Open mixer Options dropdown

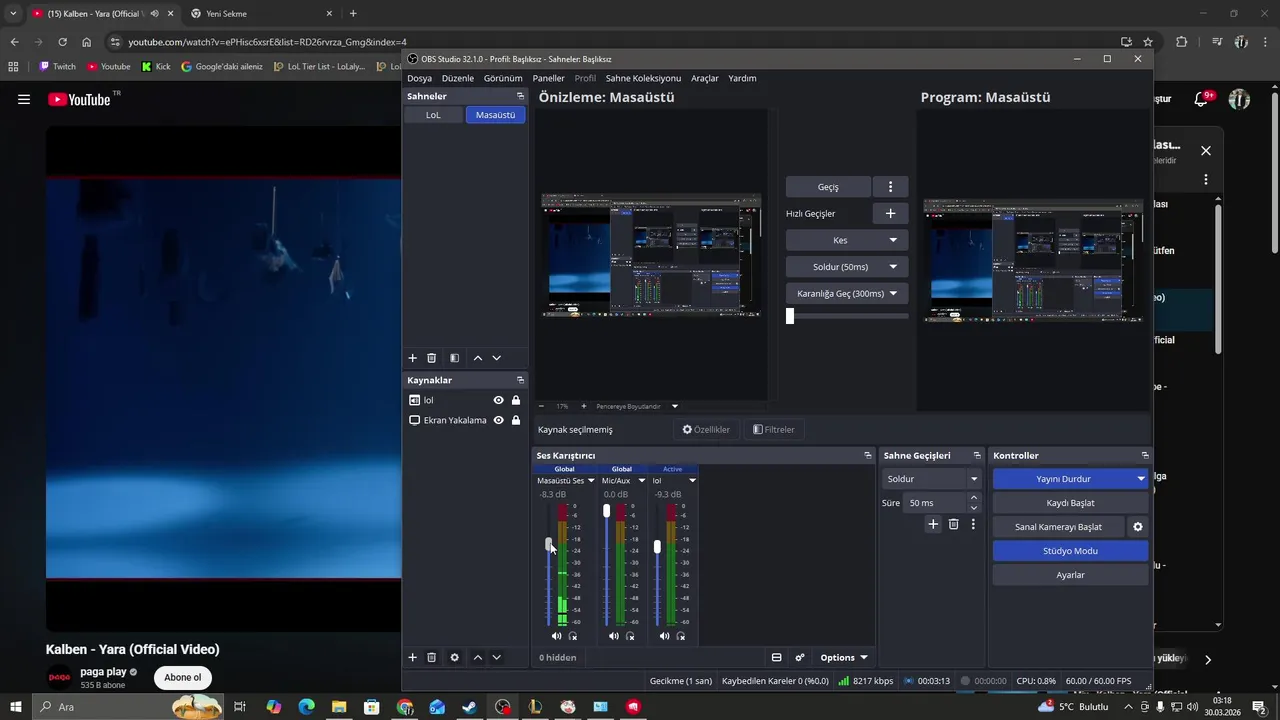click(x=843, y=657)
